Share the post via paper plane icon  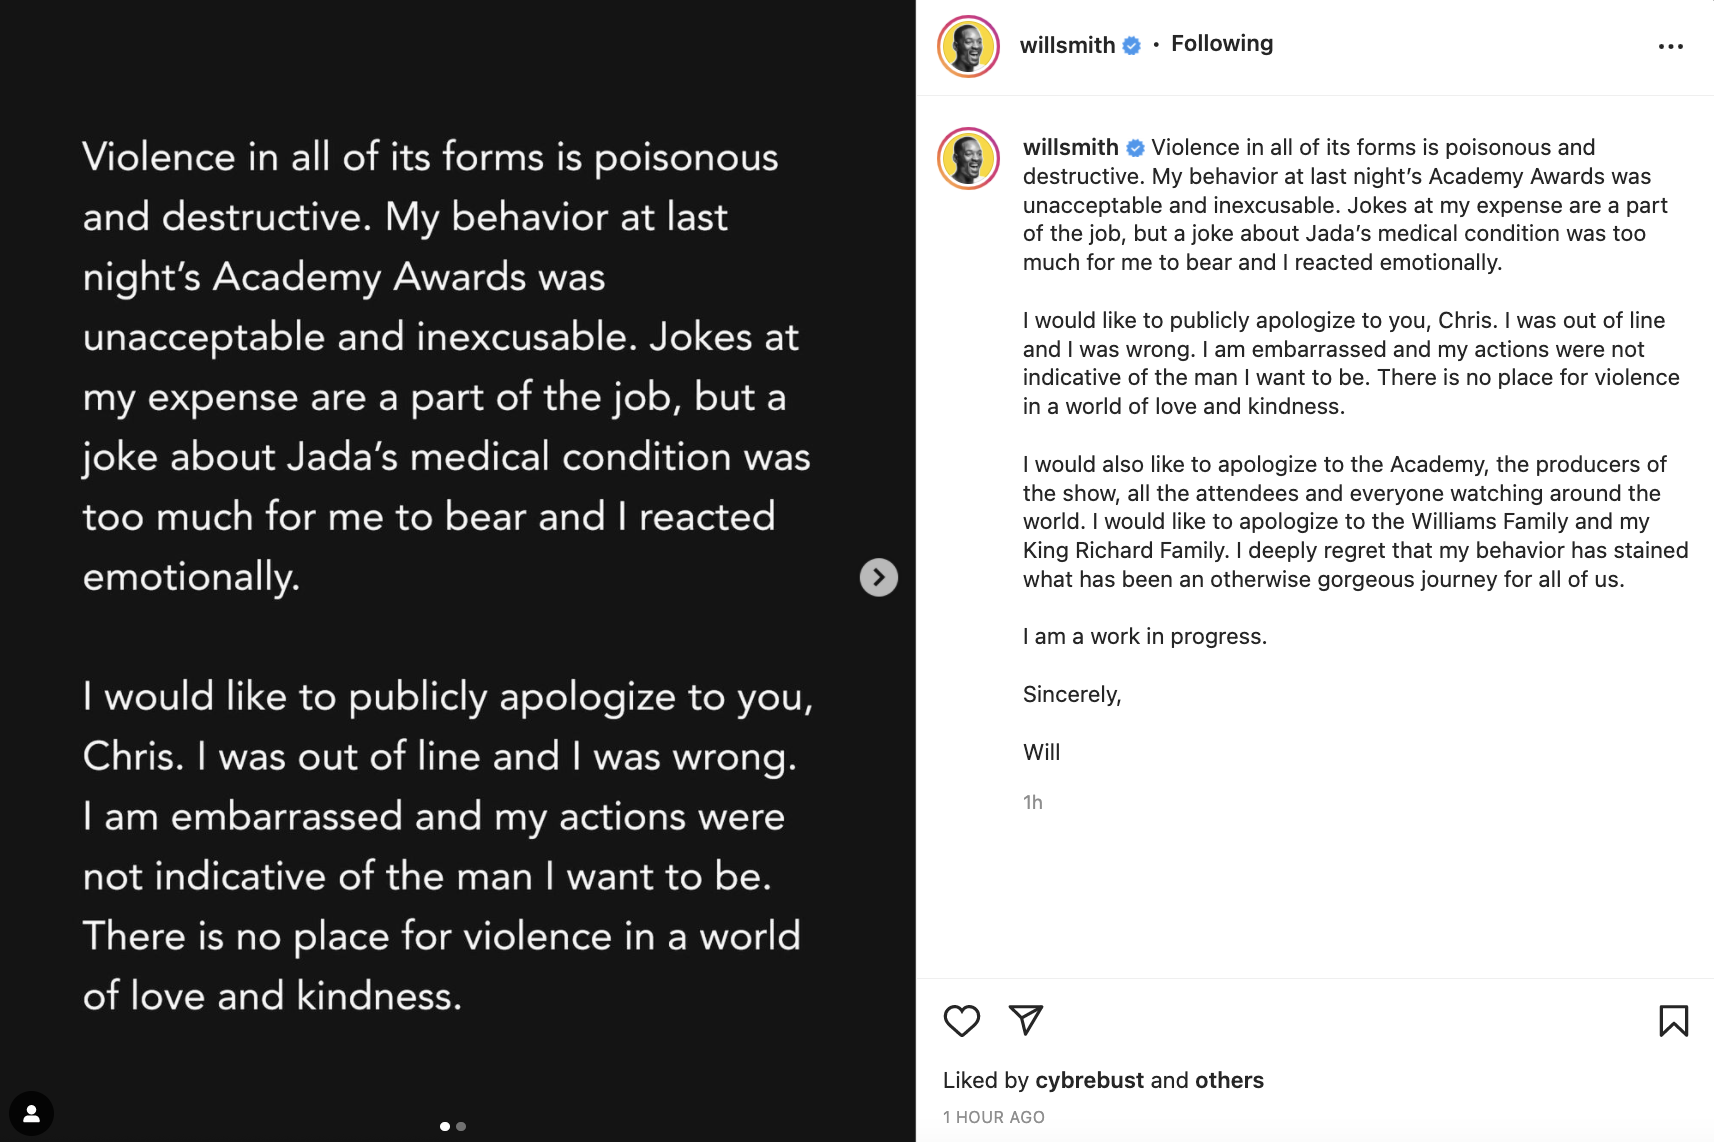1026,1019
